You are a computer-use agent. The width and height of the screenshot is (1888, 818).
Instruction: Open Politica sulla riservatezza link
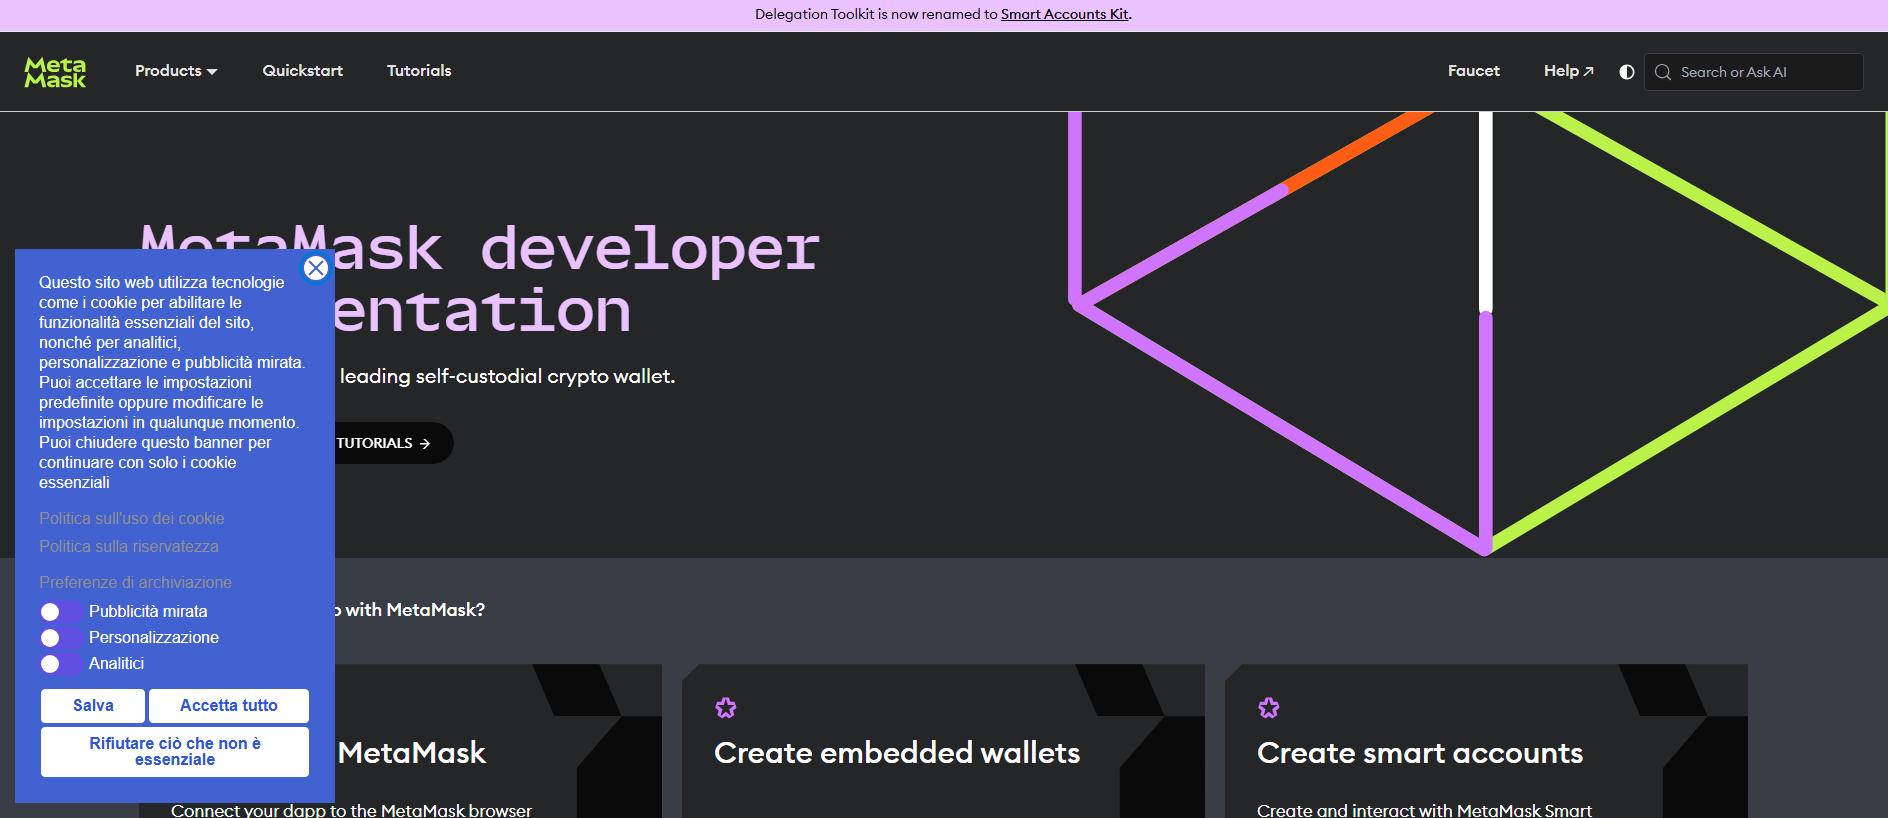[129, 546]
